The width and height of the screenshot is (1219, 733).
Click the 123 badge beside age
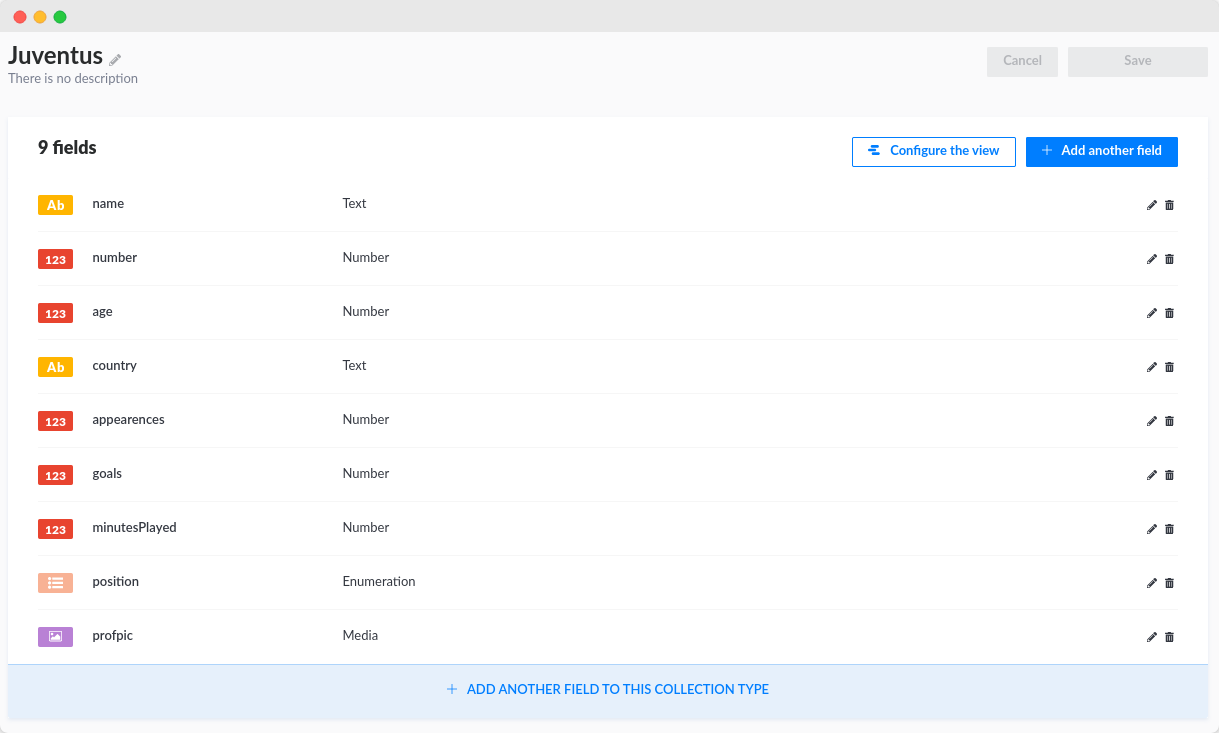click(x=55, y=313)
